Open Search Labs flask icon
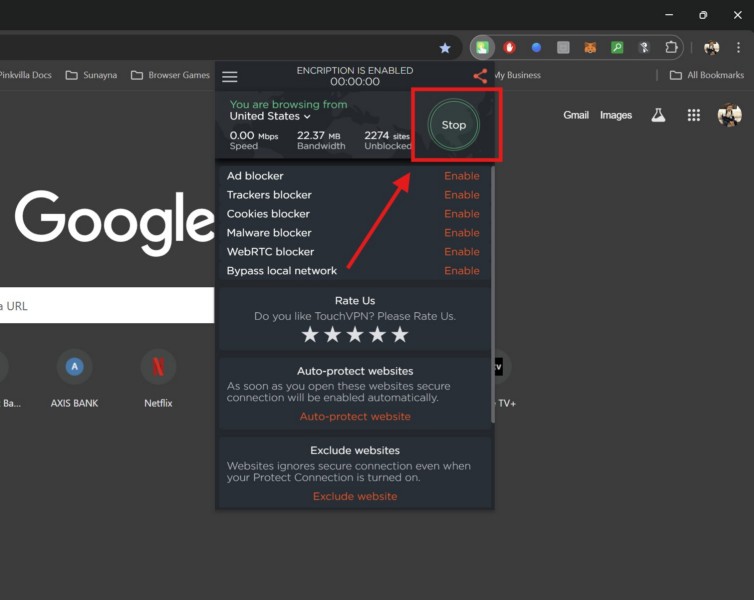Image resolution: width=754 pixels, height=600 pixels. click(658, 115)
